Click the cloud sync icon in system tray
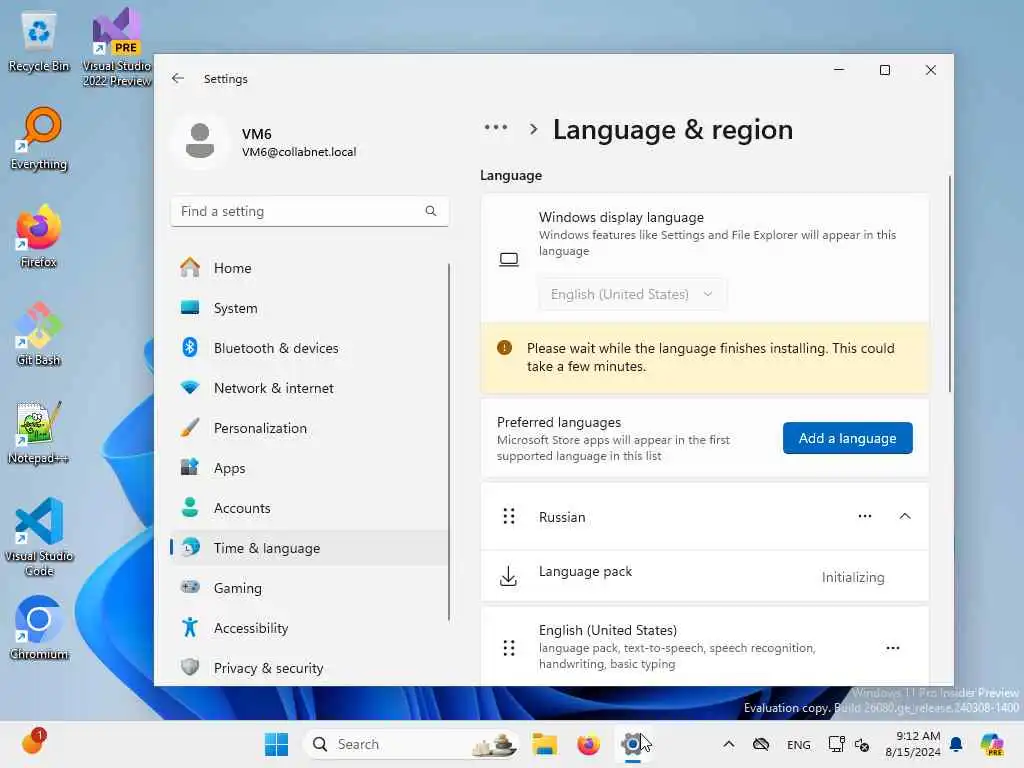 tap(761, 744)
